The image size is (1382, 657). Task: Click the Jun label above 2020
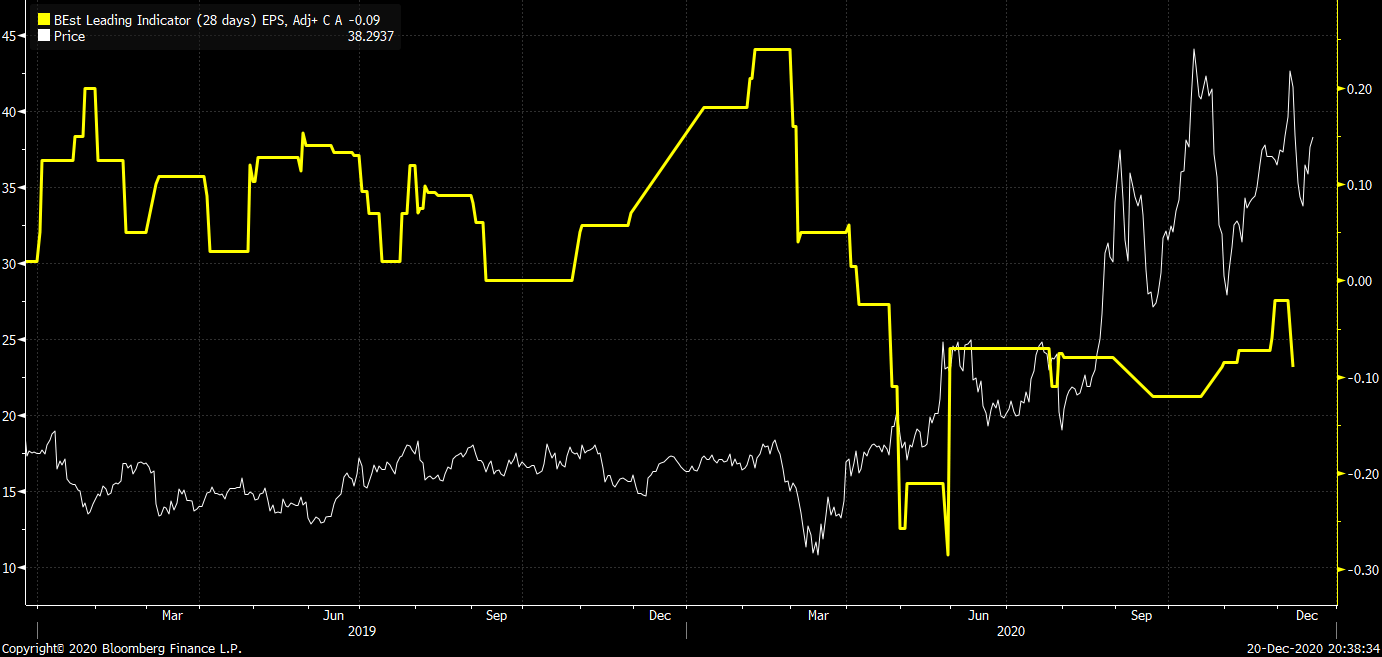(980, 615)
